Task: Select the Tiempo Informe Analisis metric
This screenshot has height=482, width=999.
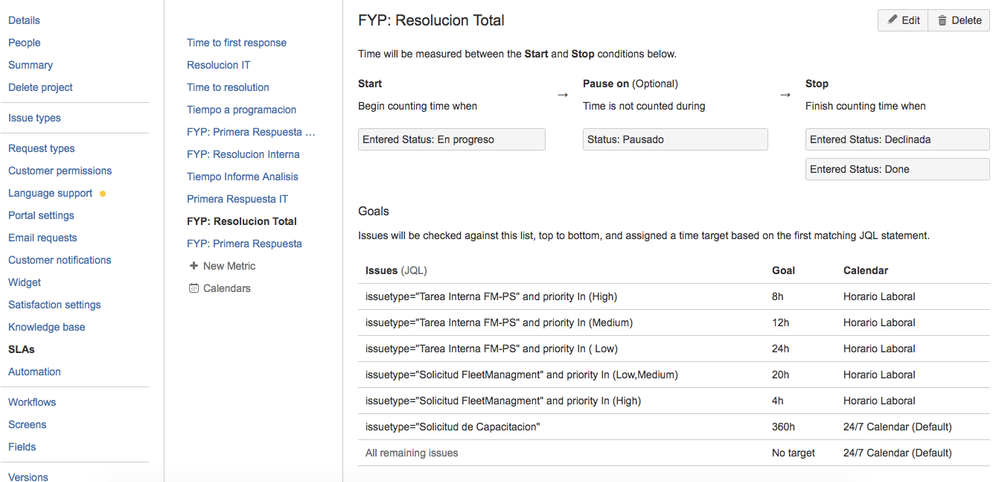Action: tap(243, 176)
